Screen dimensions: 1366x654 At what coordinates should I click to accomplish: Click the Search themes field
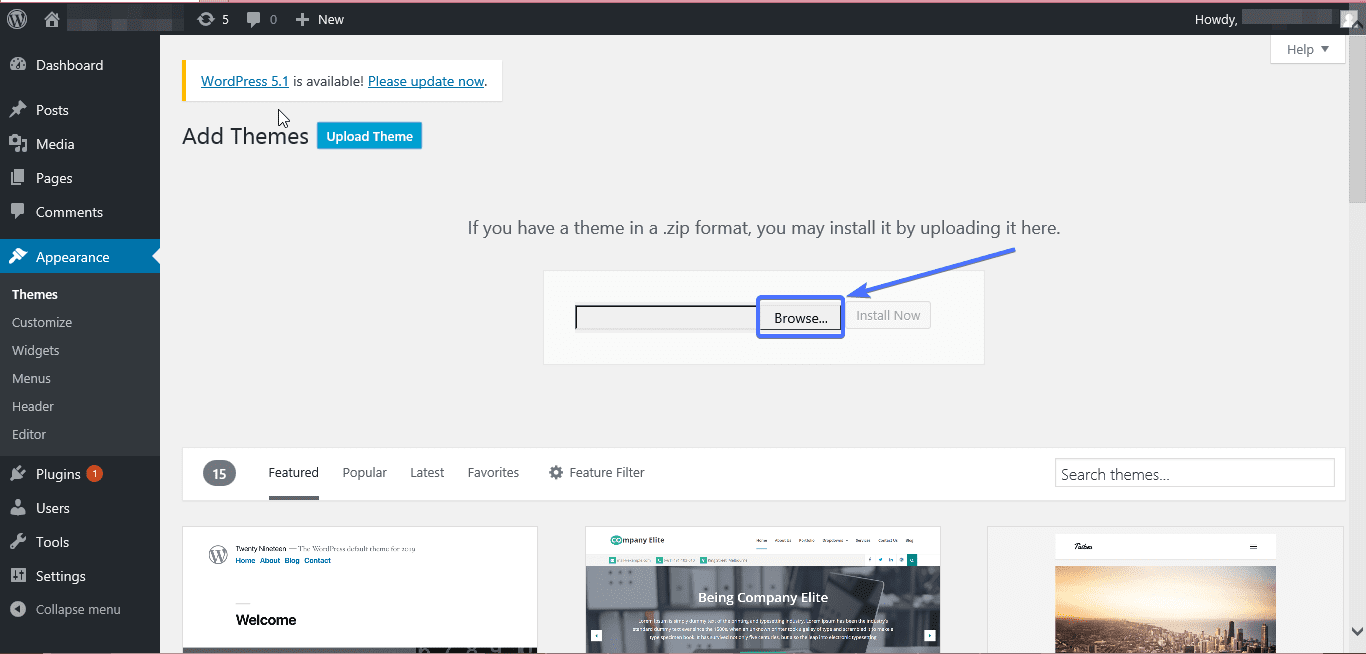[1194, 473]
